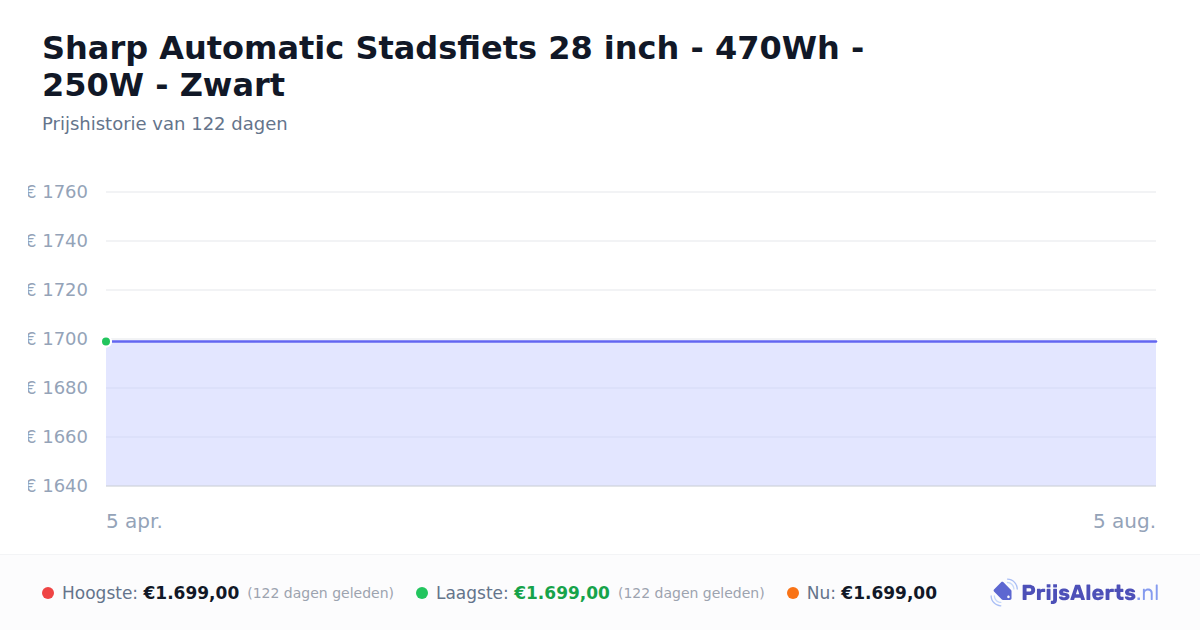
Task: Click the red Hoogste legend dot
Action: tap(48, 593)
